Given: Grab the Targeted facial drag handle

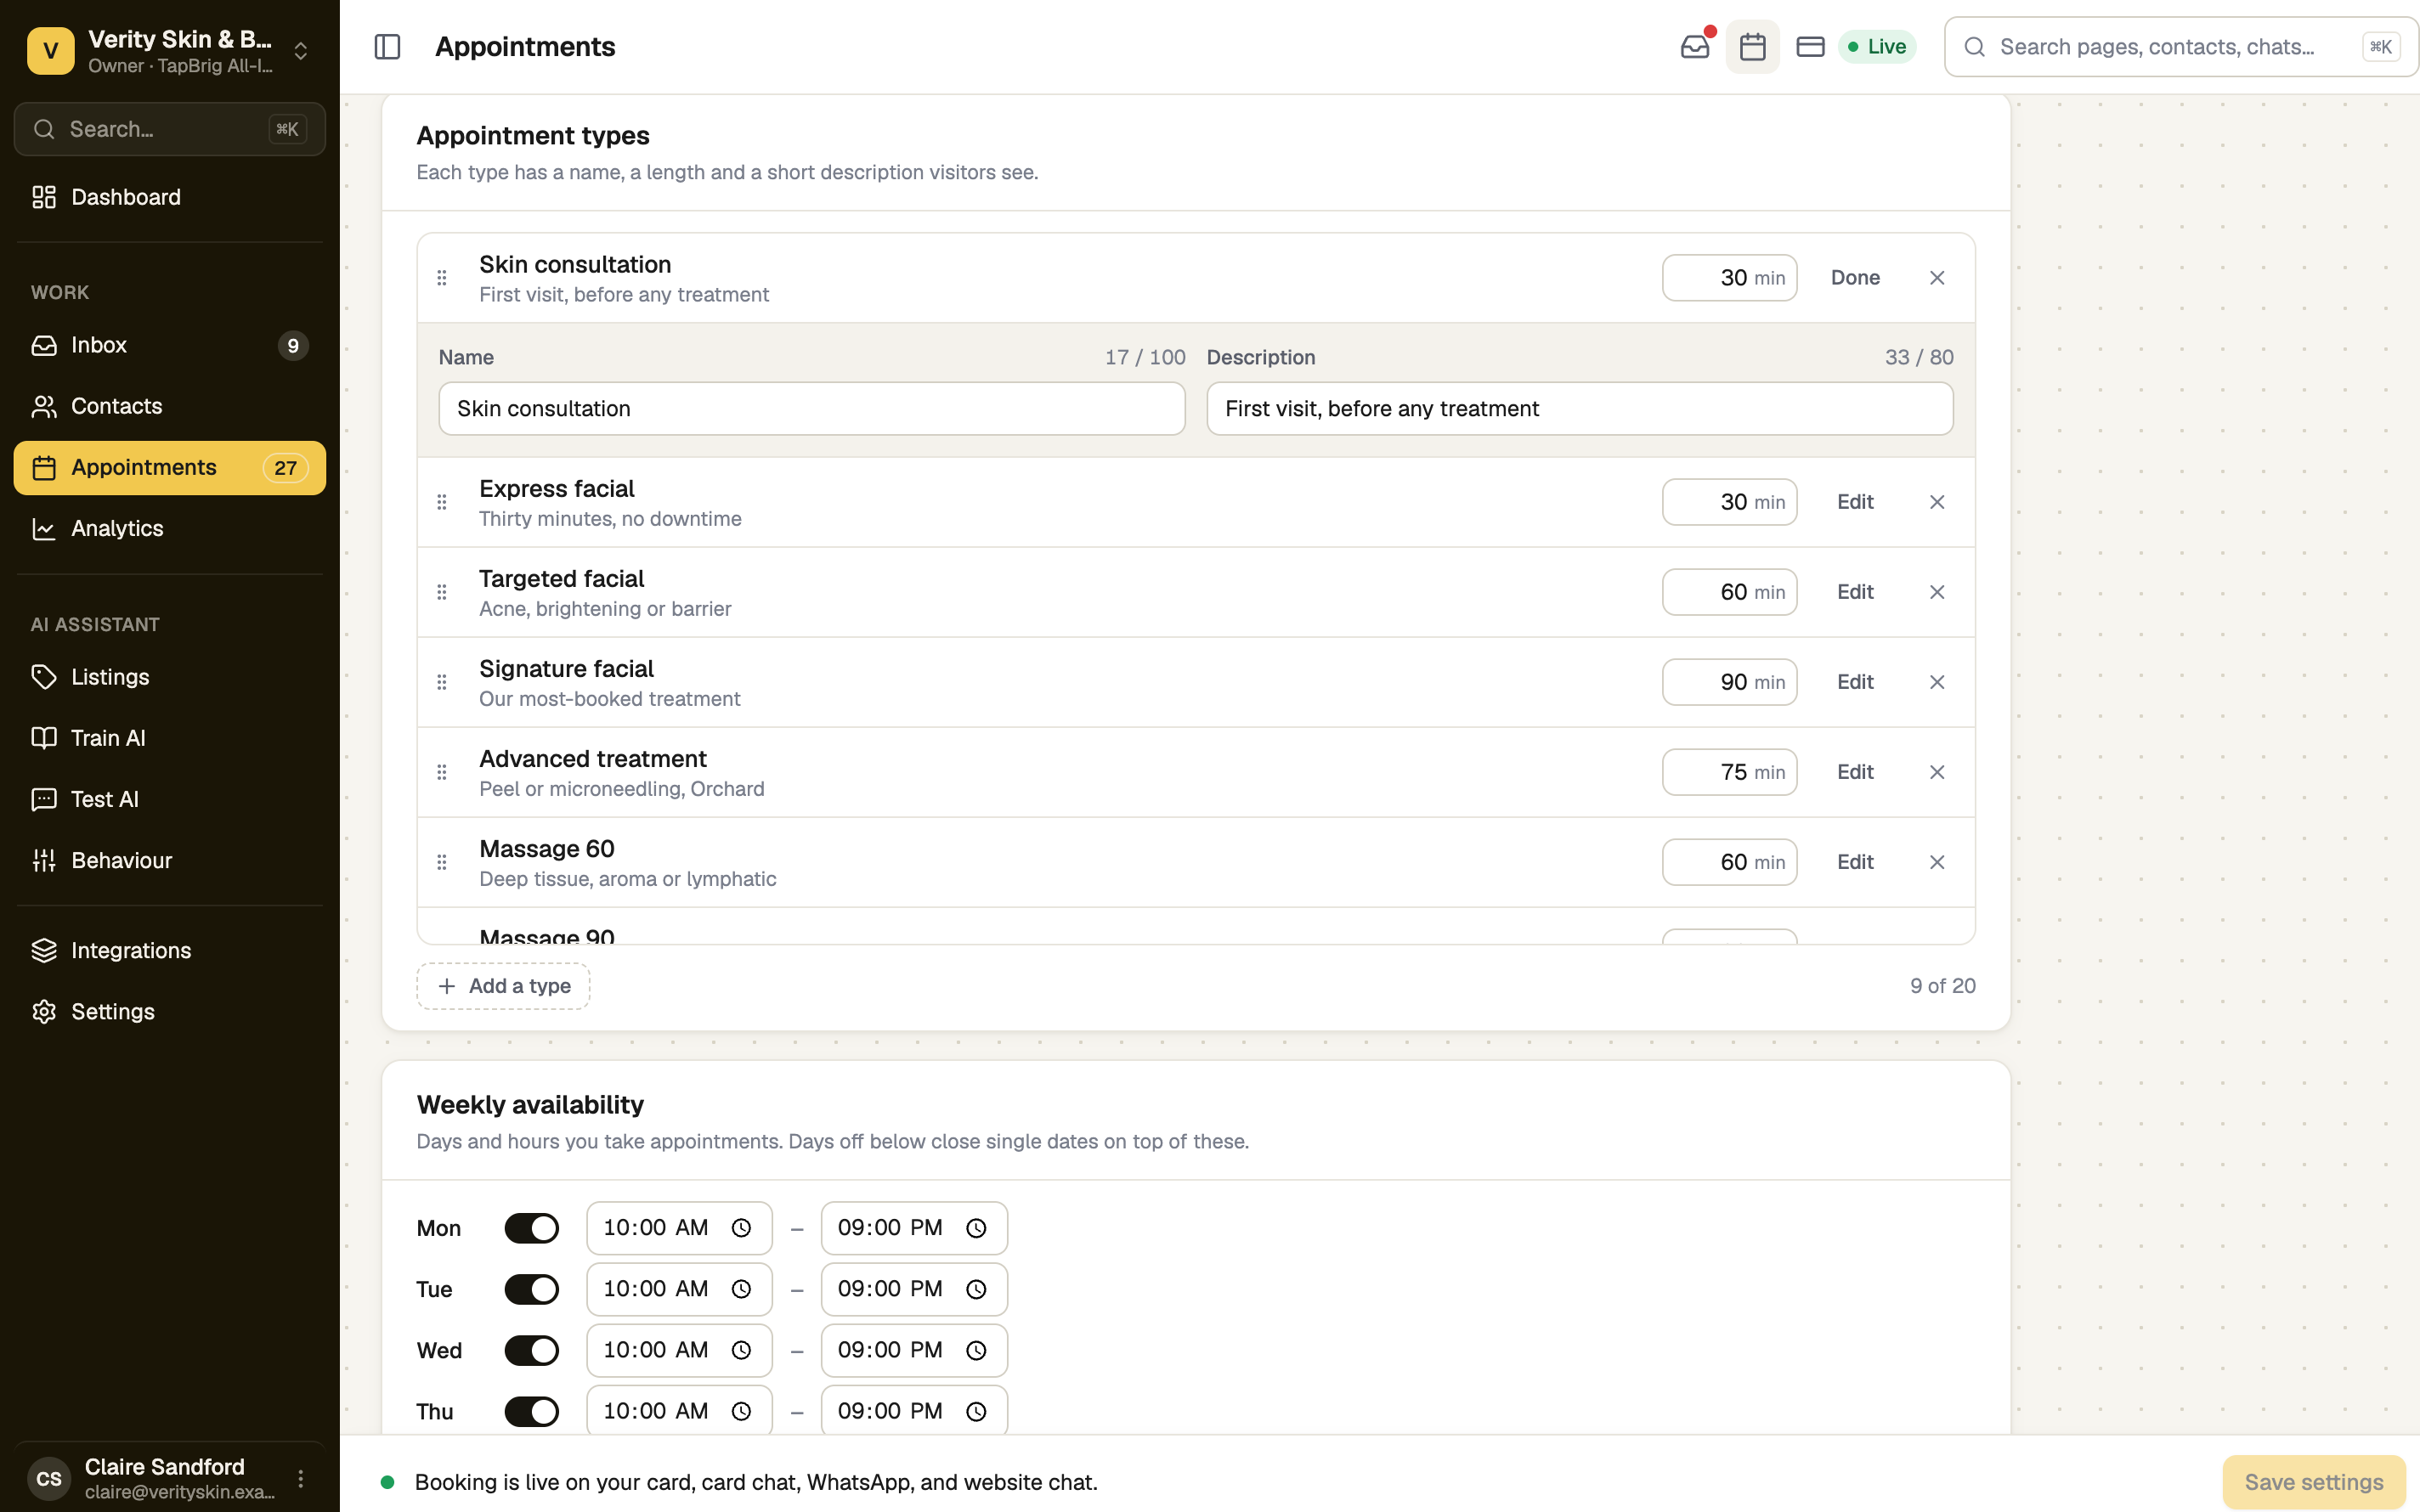Looking at the screenshot, I should pyautogui.click(x=442, y=592).
